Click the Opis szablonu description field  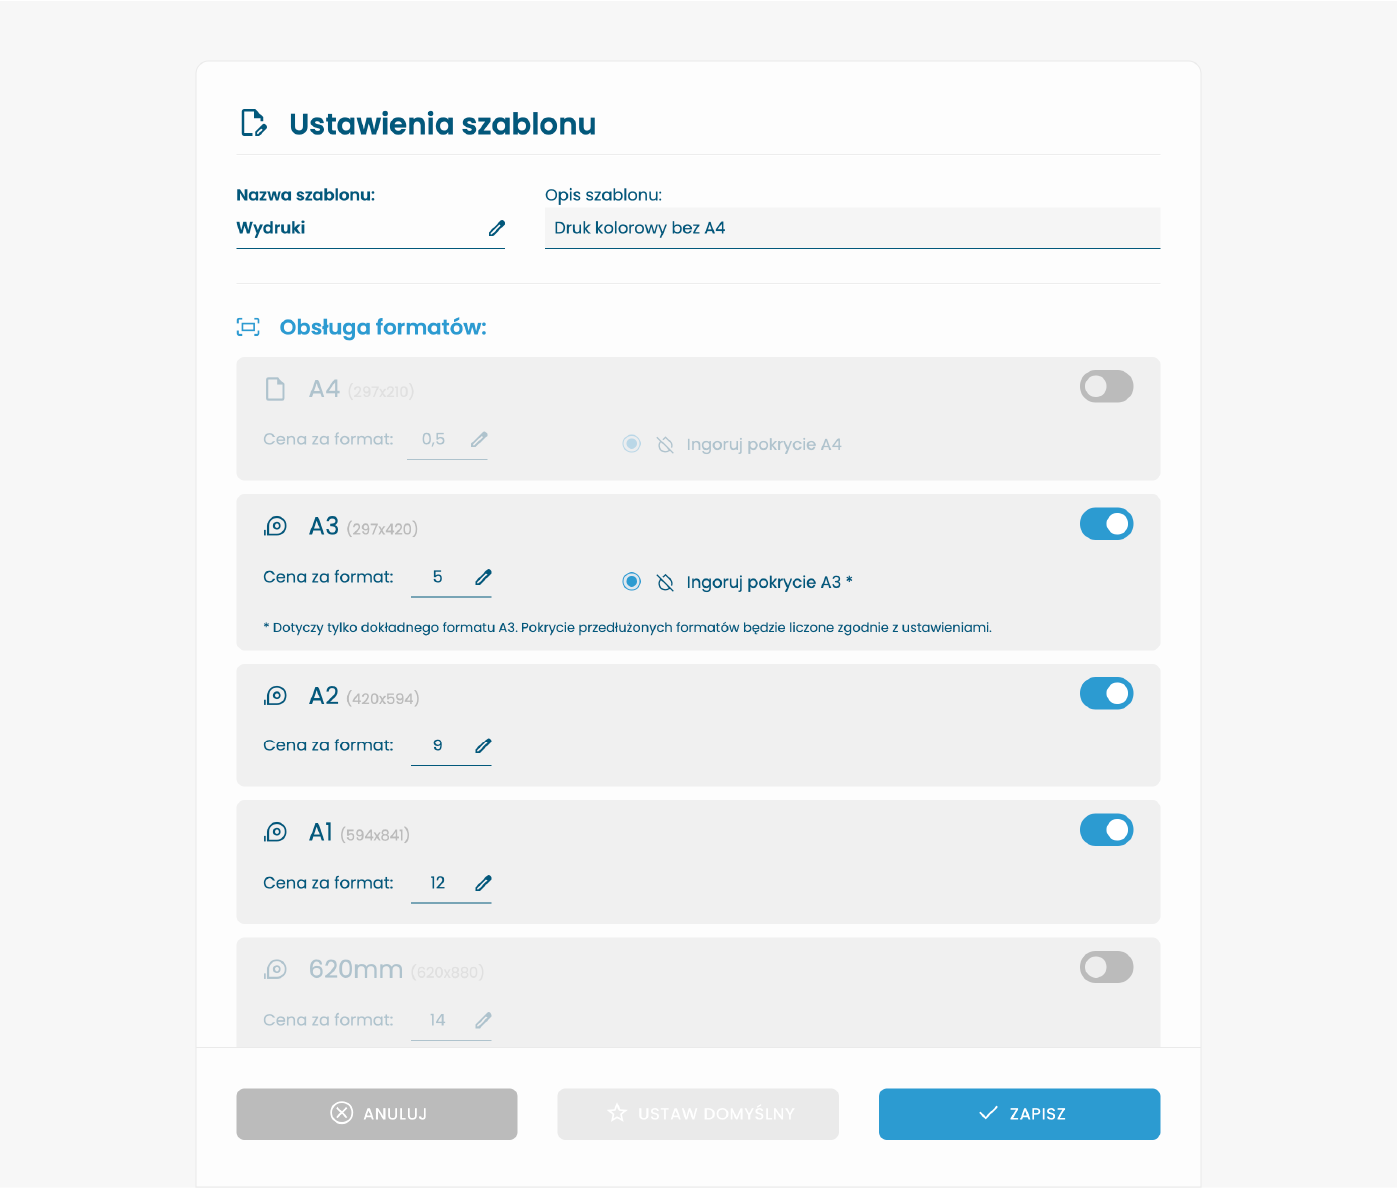(x=851, y=228)
